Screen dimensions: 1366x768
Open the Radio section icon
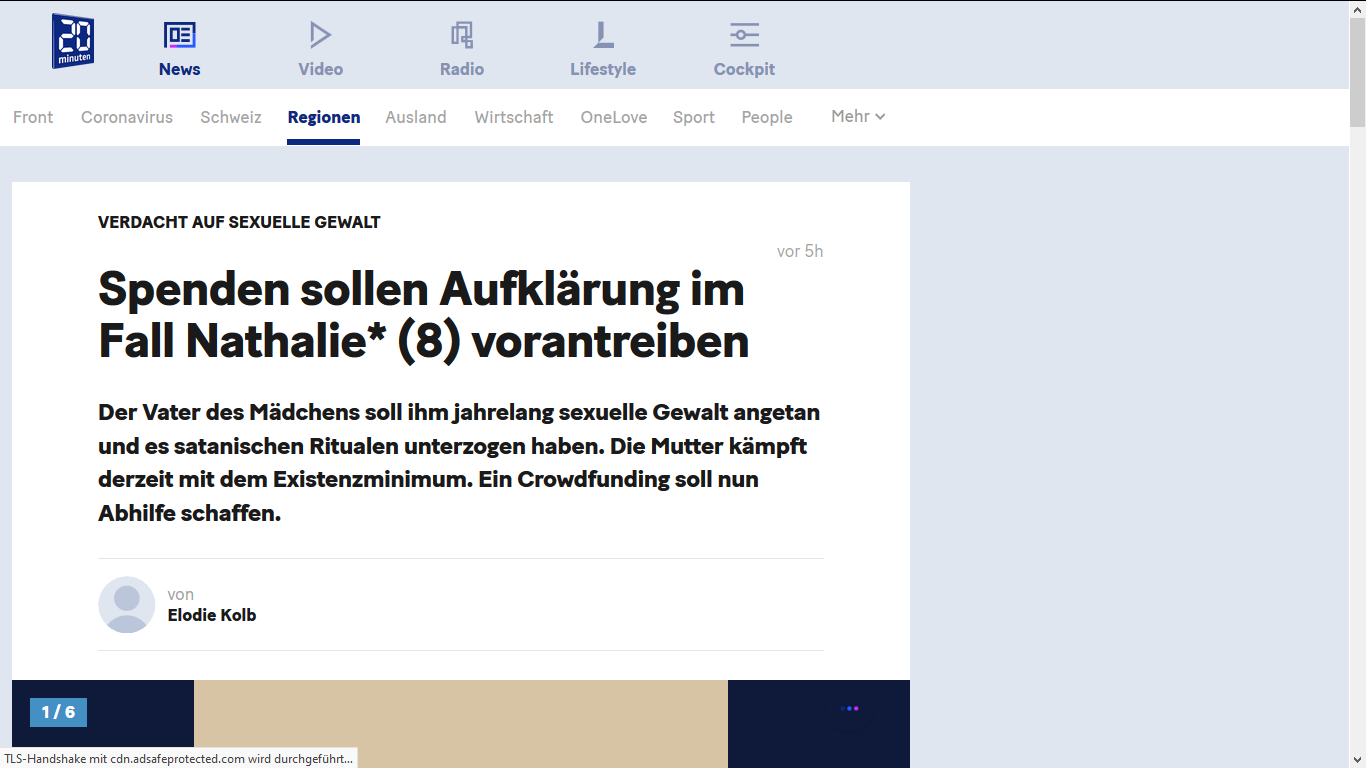pyautogui.click(x=461, y=36)
